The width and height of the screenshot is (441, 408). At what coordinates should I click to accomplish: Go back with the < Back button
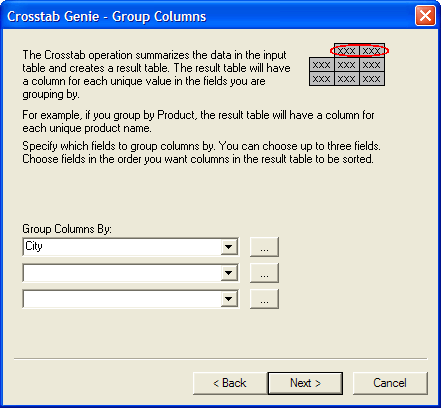pyautogui.click(x=230, y=383)
